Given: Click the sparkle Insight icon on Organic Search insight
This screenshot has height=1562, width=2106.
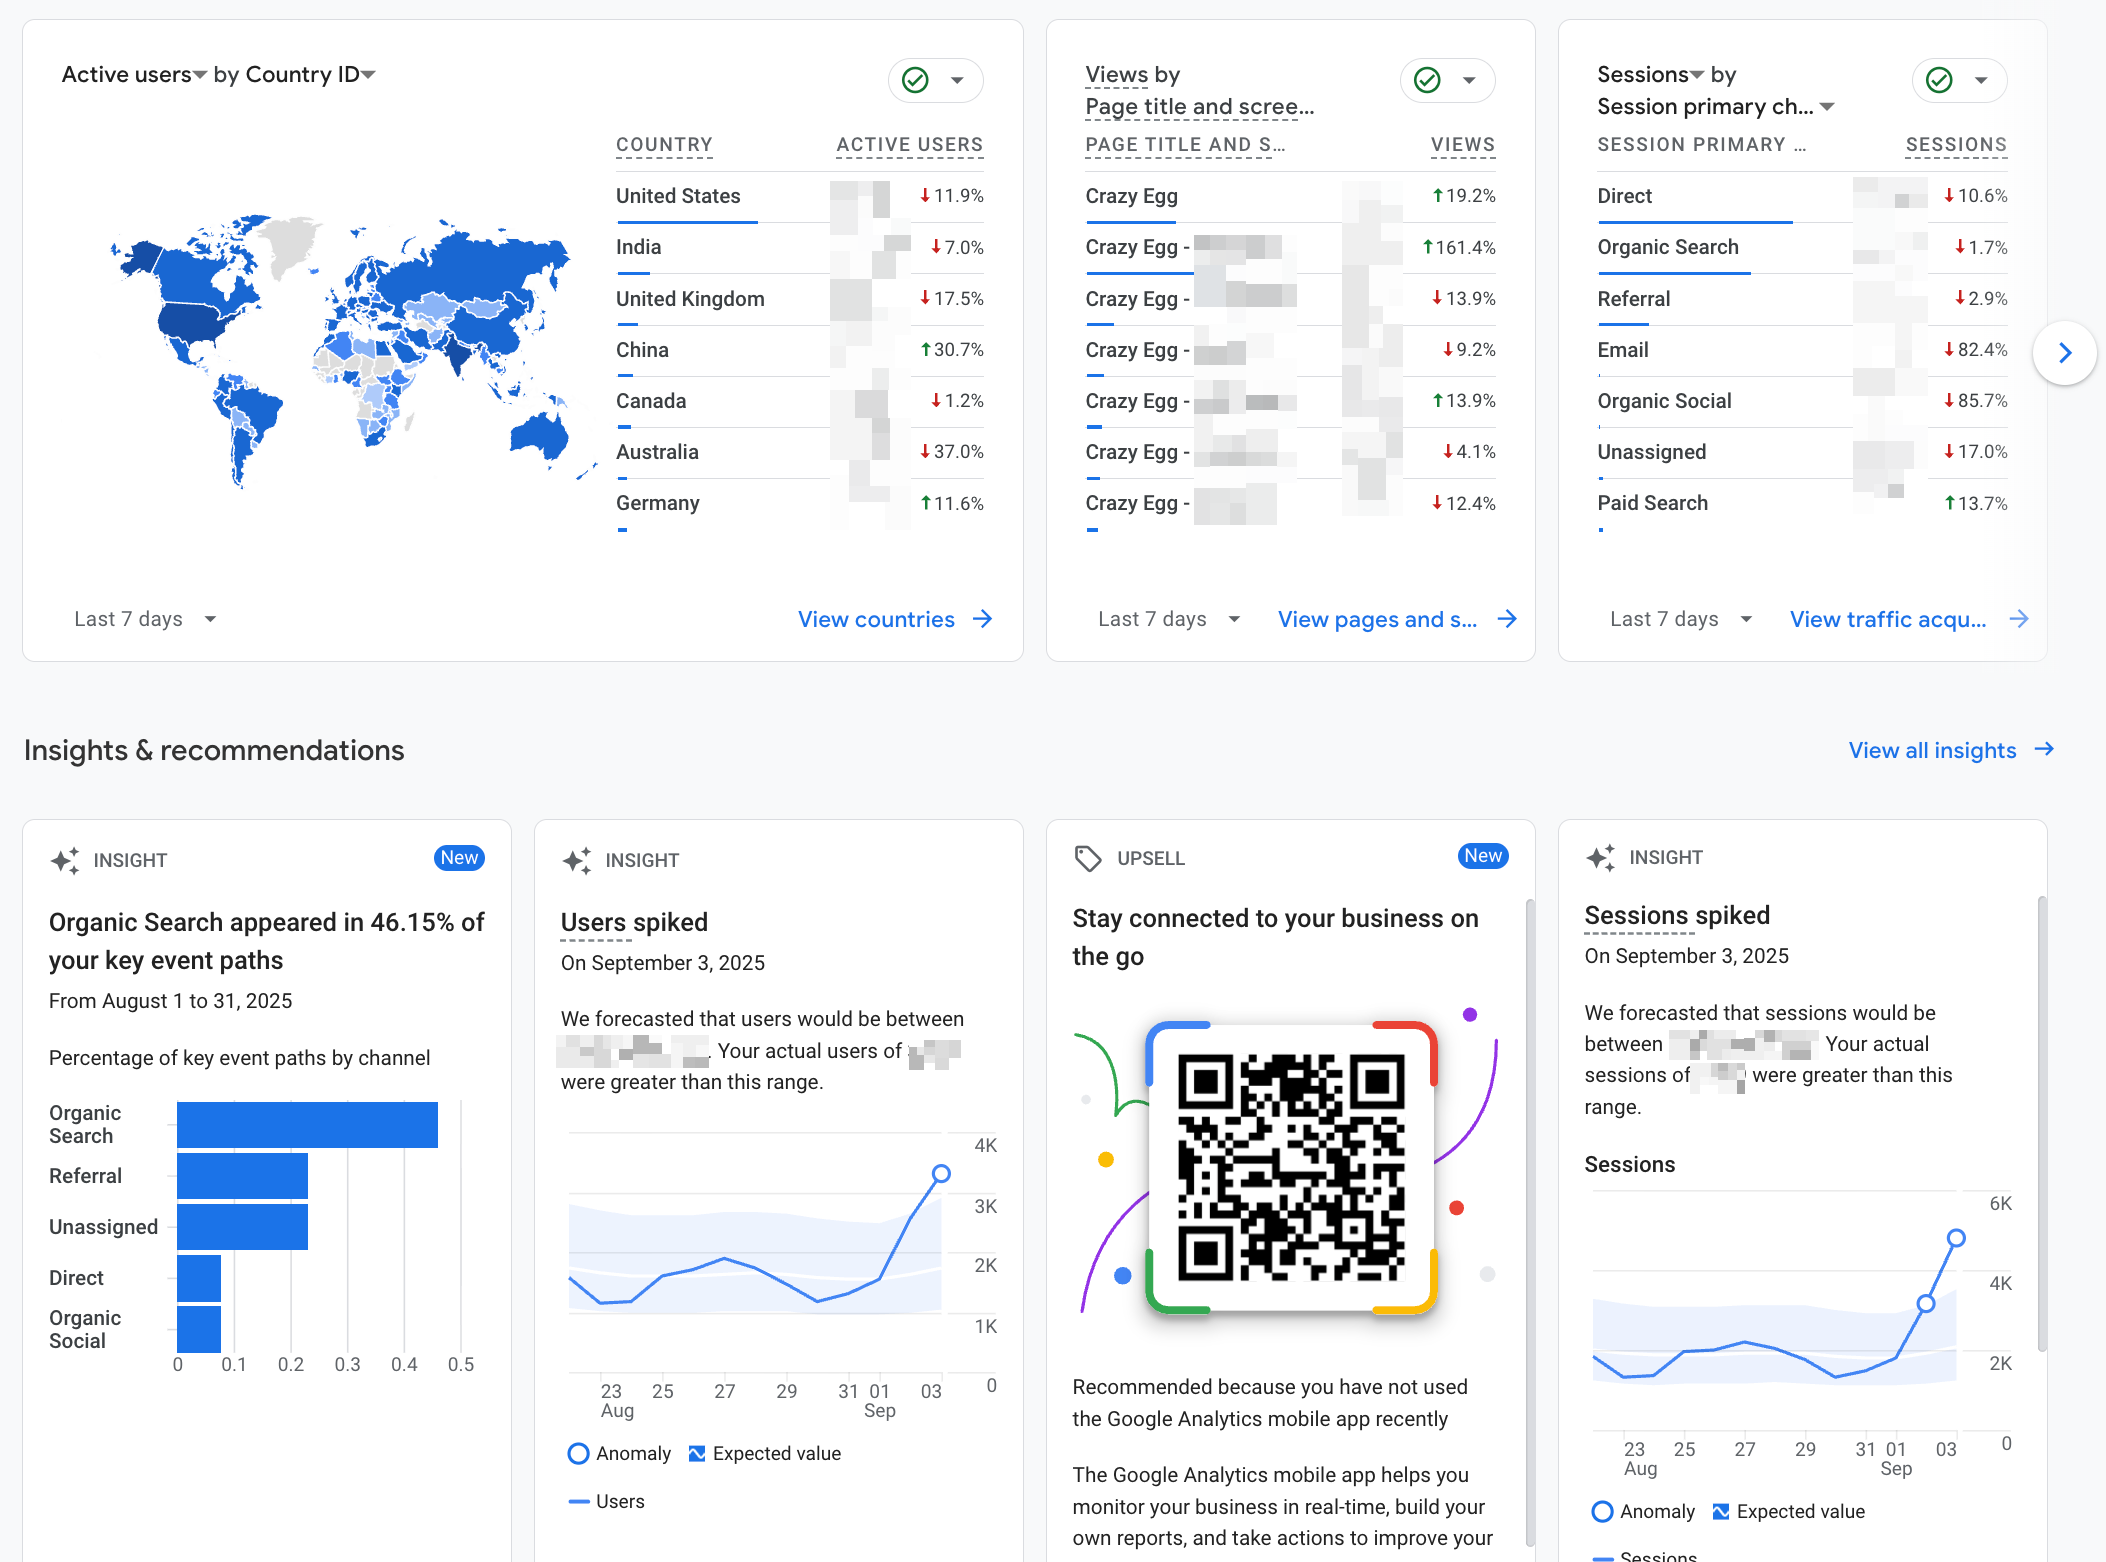Looking at the screenshot, I should coord(64,859).
